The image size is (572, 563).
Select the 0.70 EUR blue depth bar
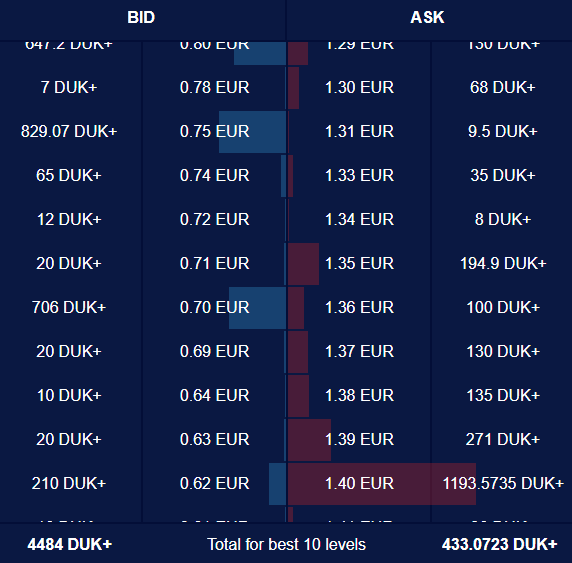click(258, 308)
